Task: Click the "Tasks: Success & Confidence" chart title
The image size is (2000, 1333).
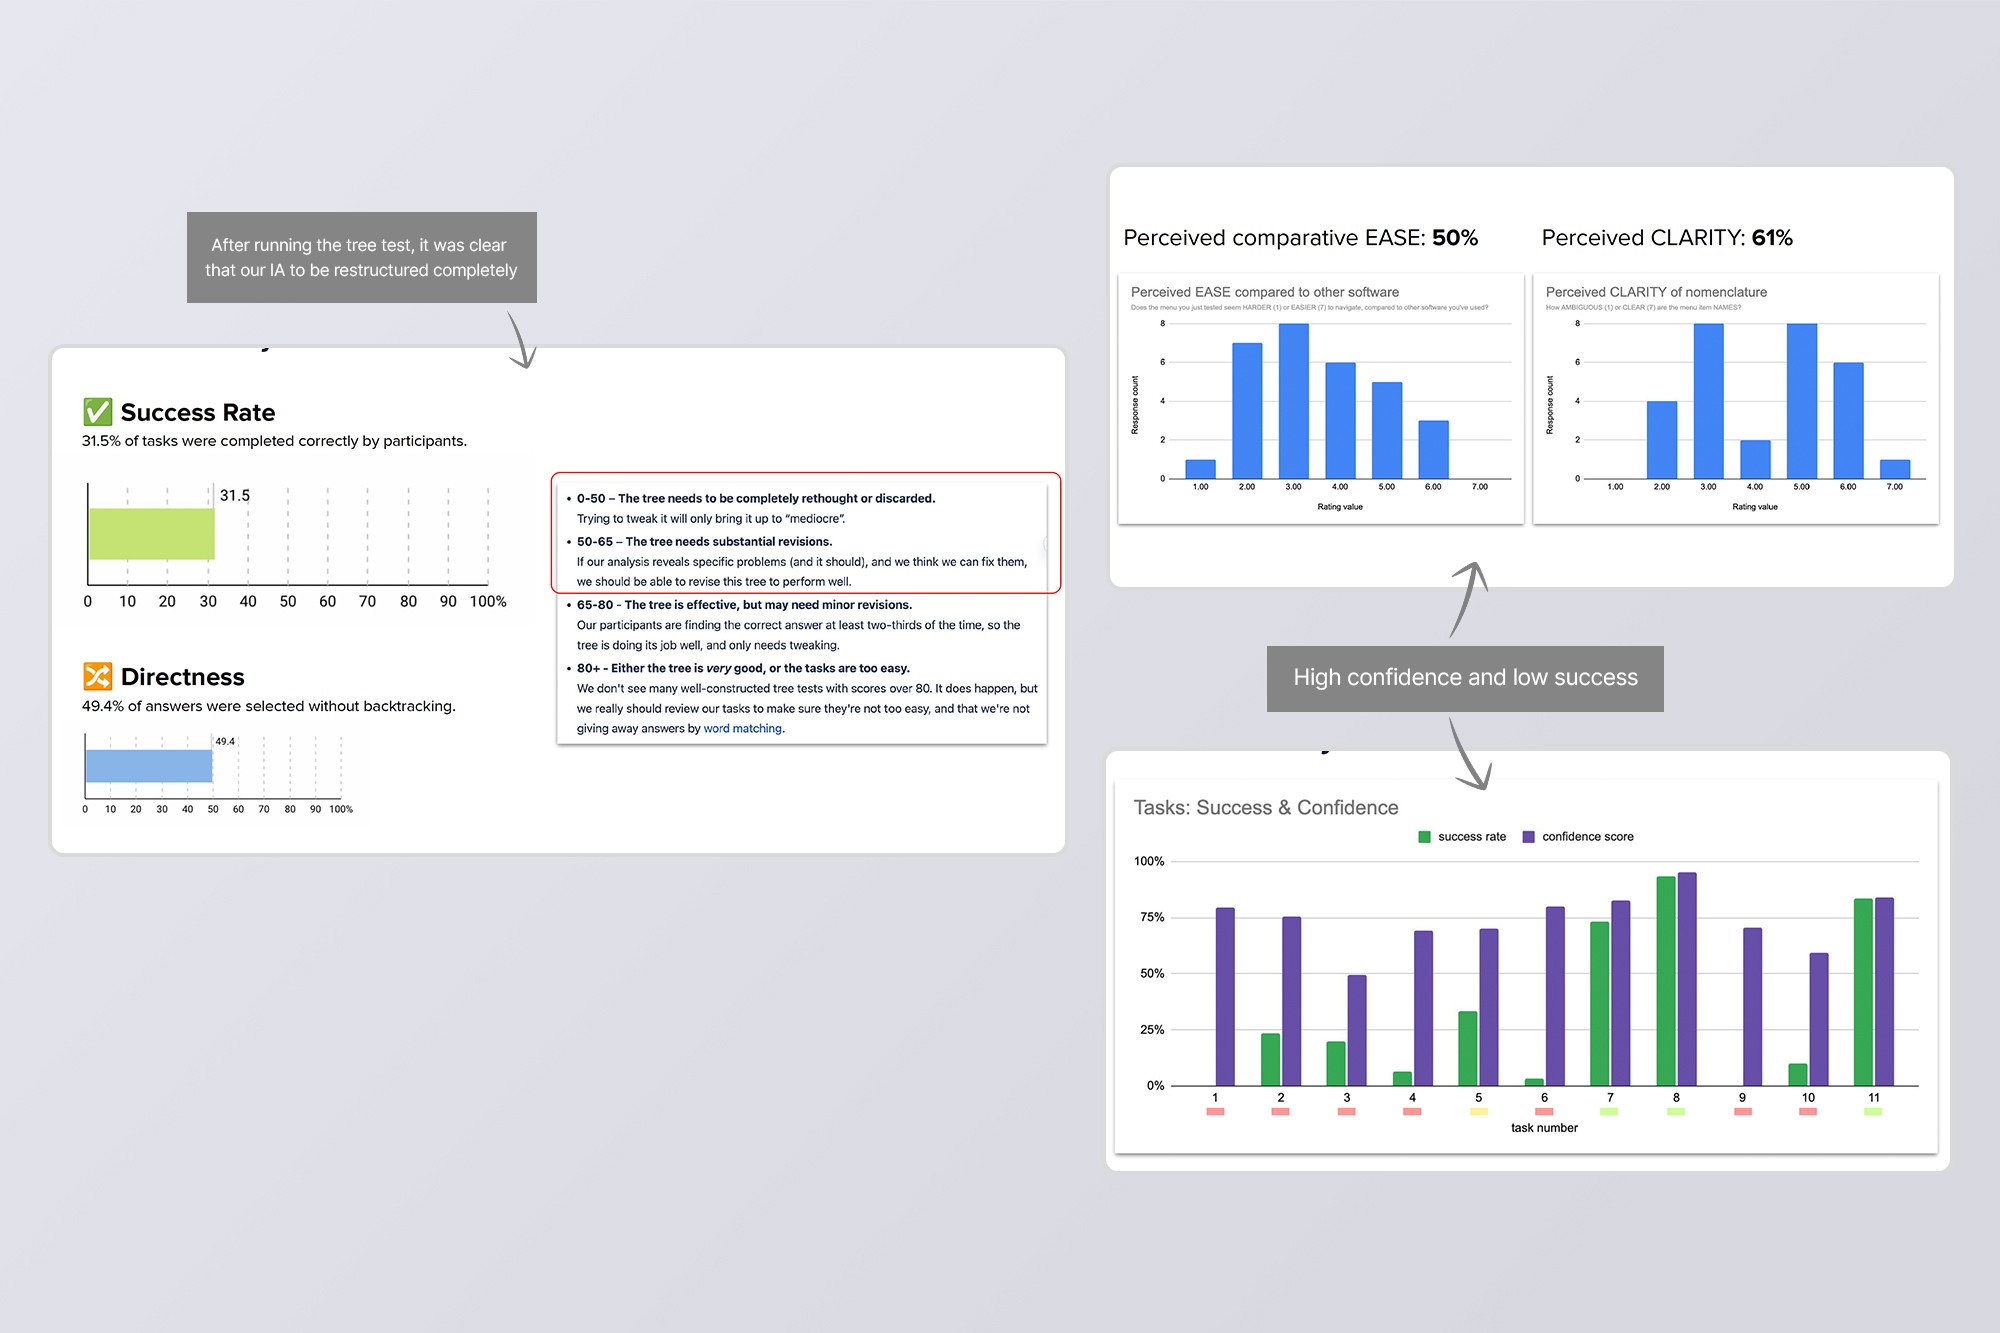Action: pos(1265,808)
